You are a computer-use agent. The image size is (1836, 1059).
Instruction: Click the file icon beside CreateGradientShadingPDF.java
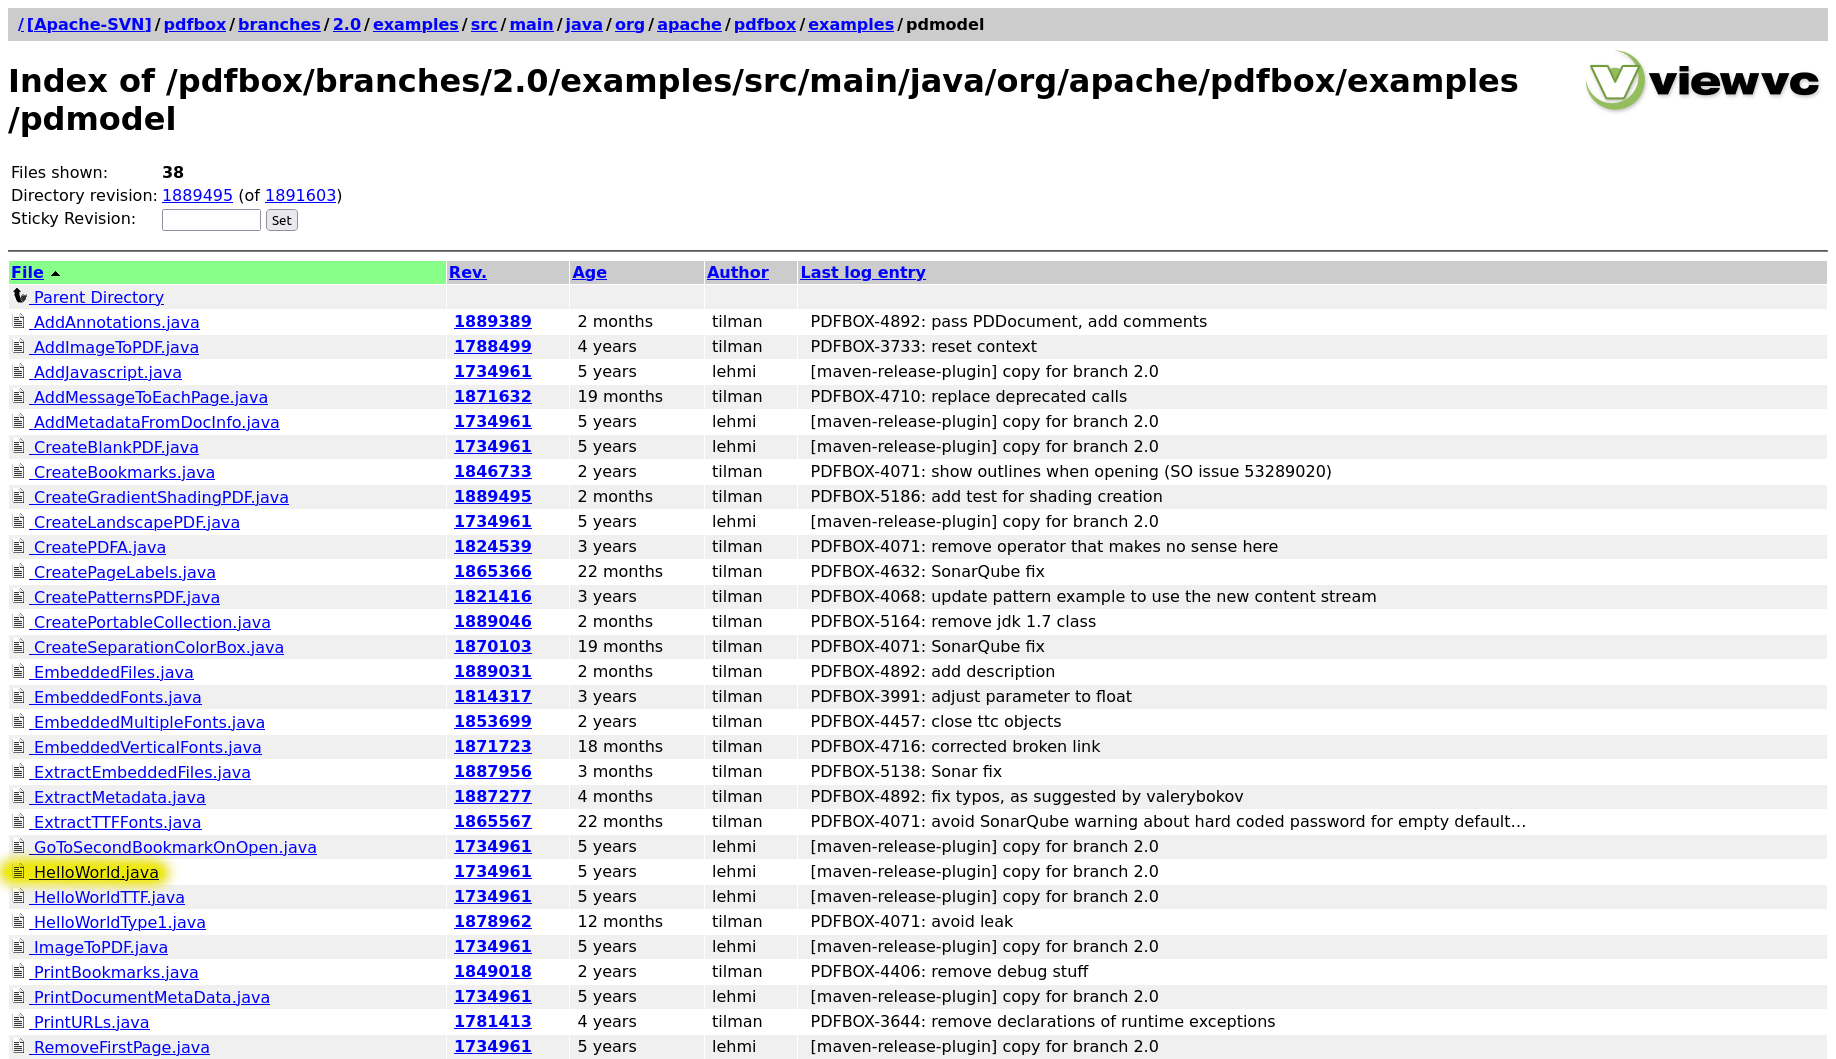point(19,496)
